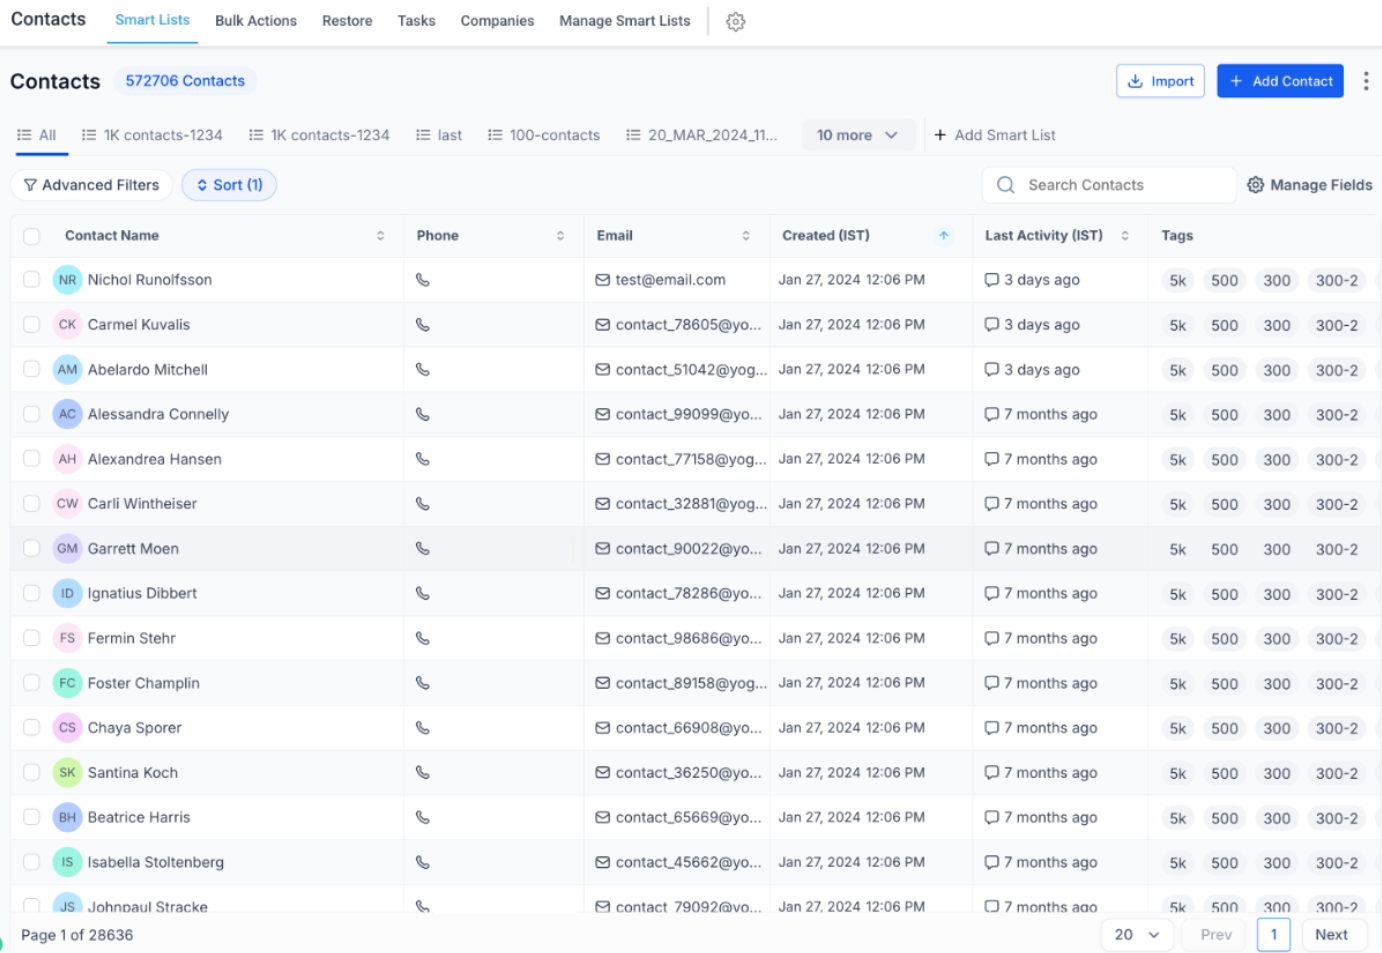The height and width of the screenshot is (953, 1382).
Task: Open the Sort (1) dropdown
Action: [x=229, y=185]
